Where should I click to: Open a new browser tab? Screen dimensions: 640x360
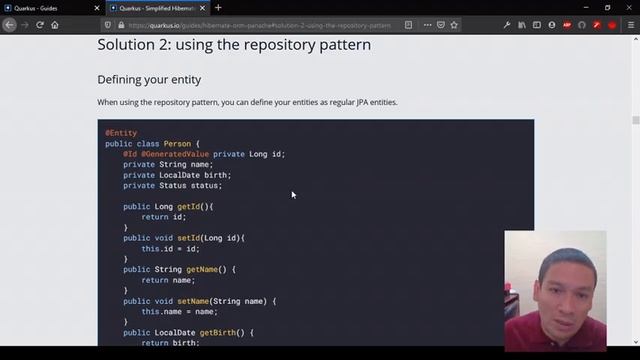(x=218, y=8)
